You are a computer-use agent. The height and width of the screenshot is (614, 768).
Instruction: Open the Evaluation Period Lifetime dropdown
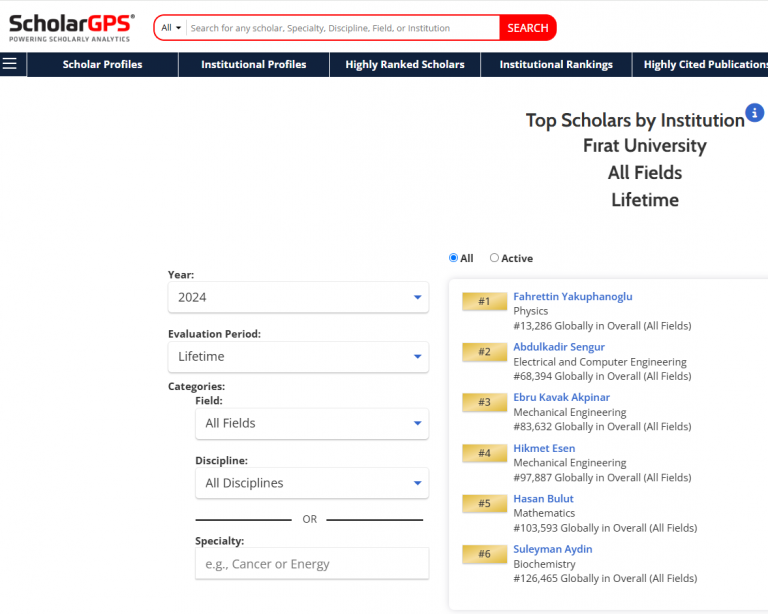click(x=298, y=356)
